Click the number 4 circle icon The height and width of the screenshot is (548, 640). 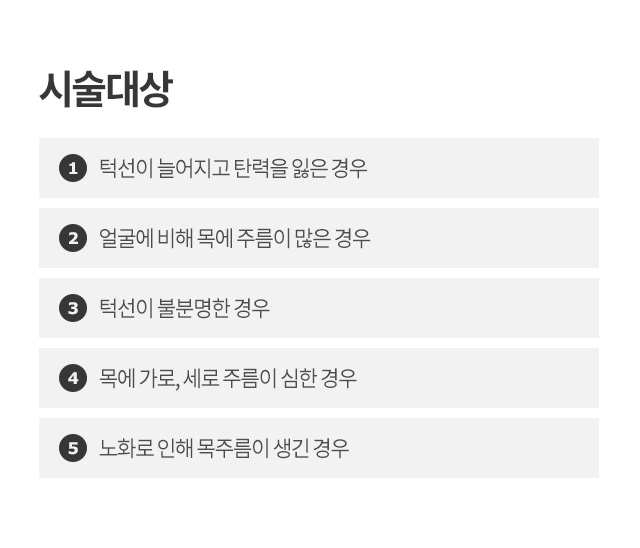[73, 378]
